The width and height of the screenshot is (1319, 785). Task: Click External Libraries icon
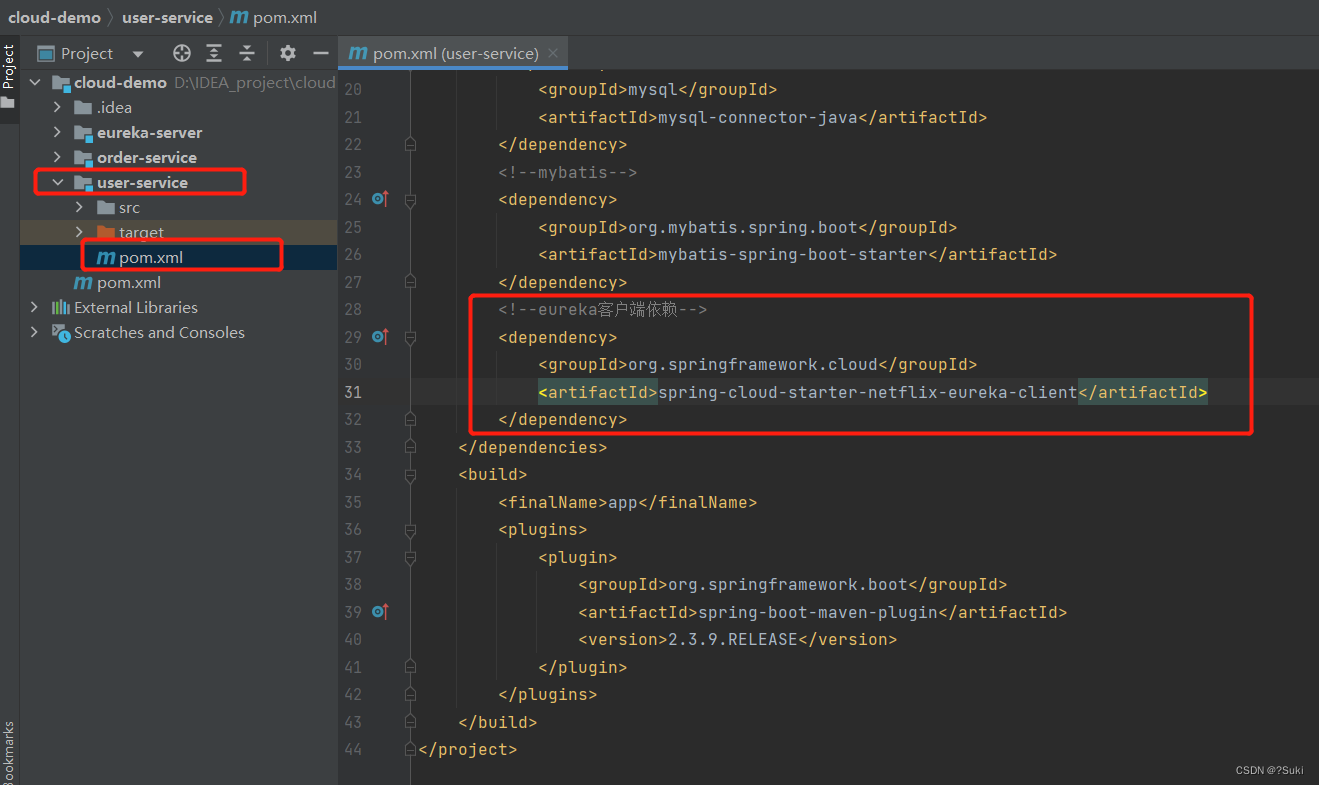point(61,307)
